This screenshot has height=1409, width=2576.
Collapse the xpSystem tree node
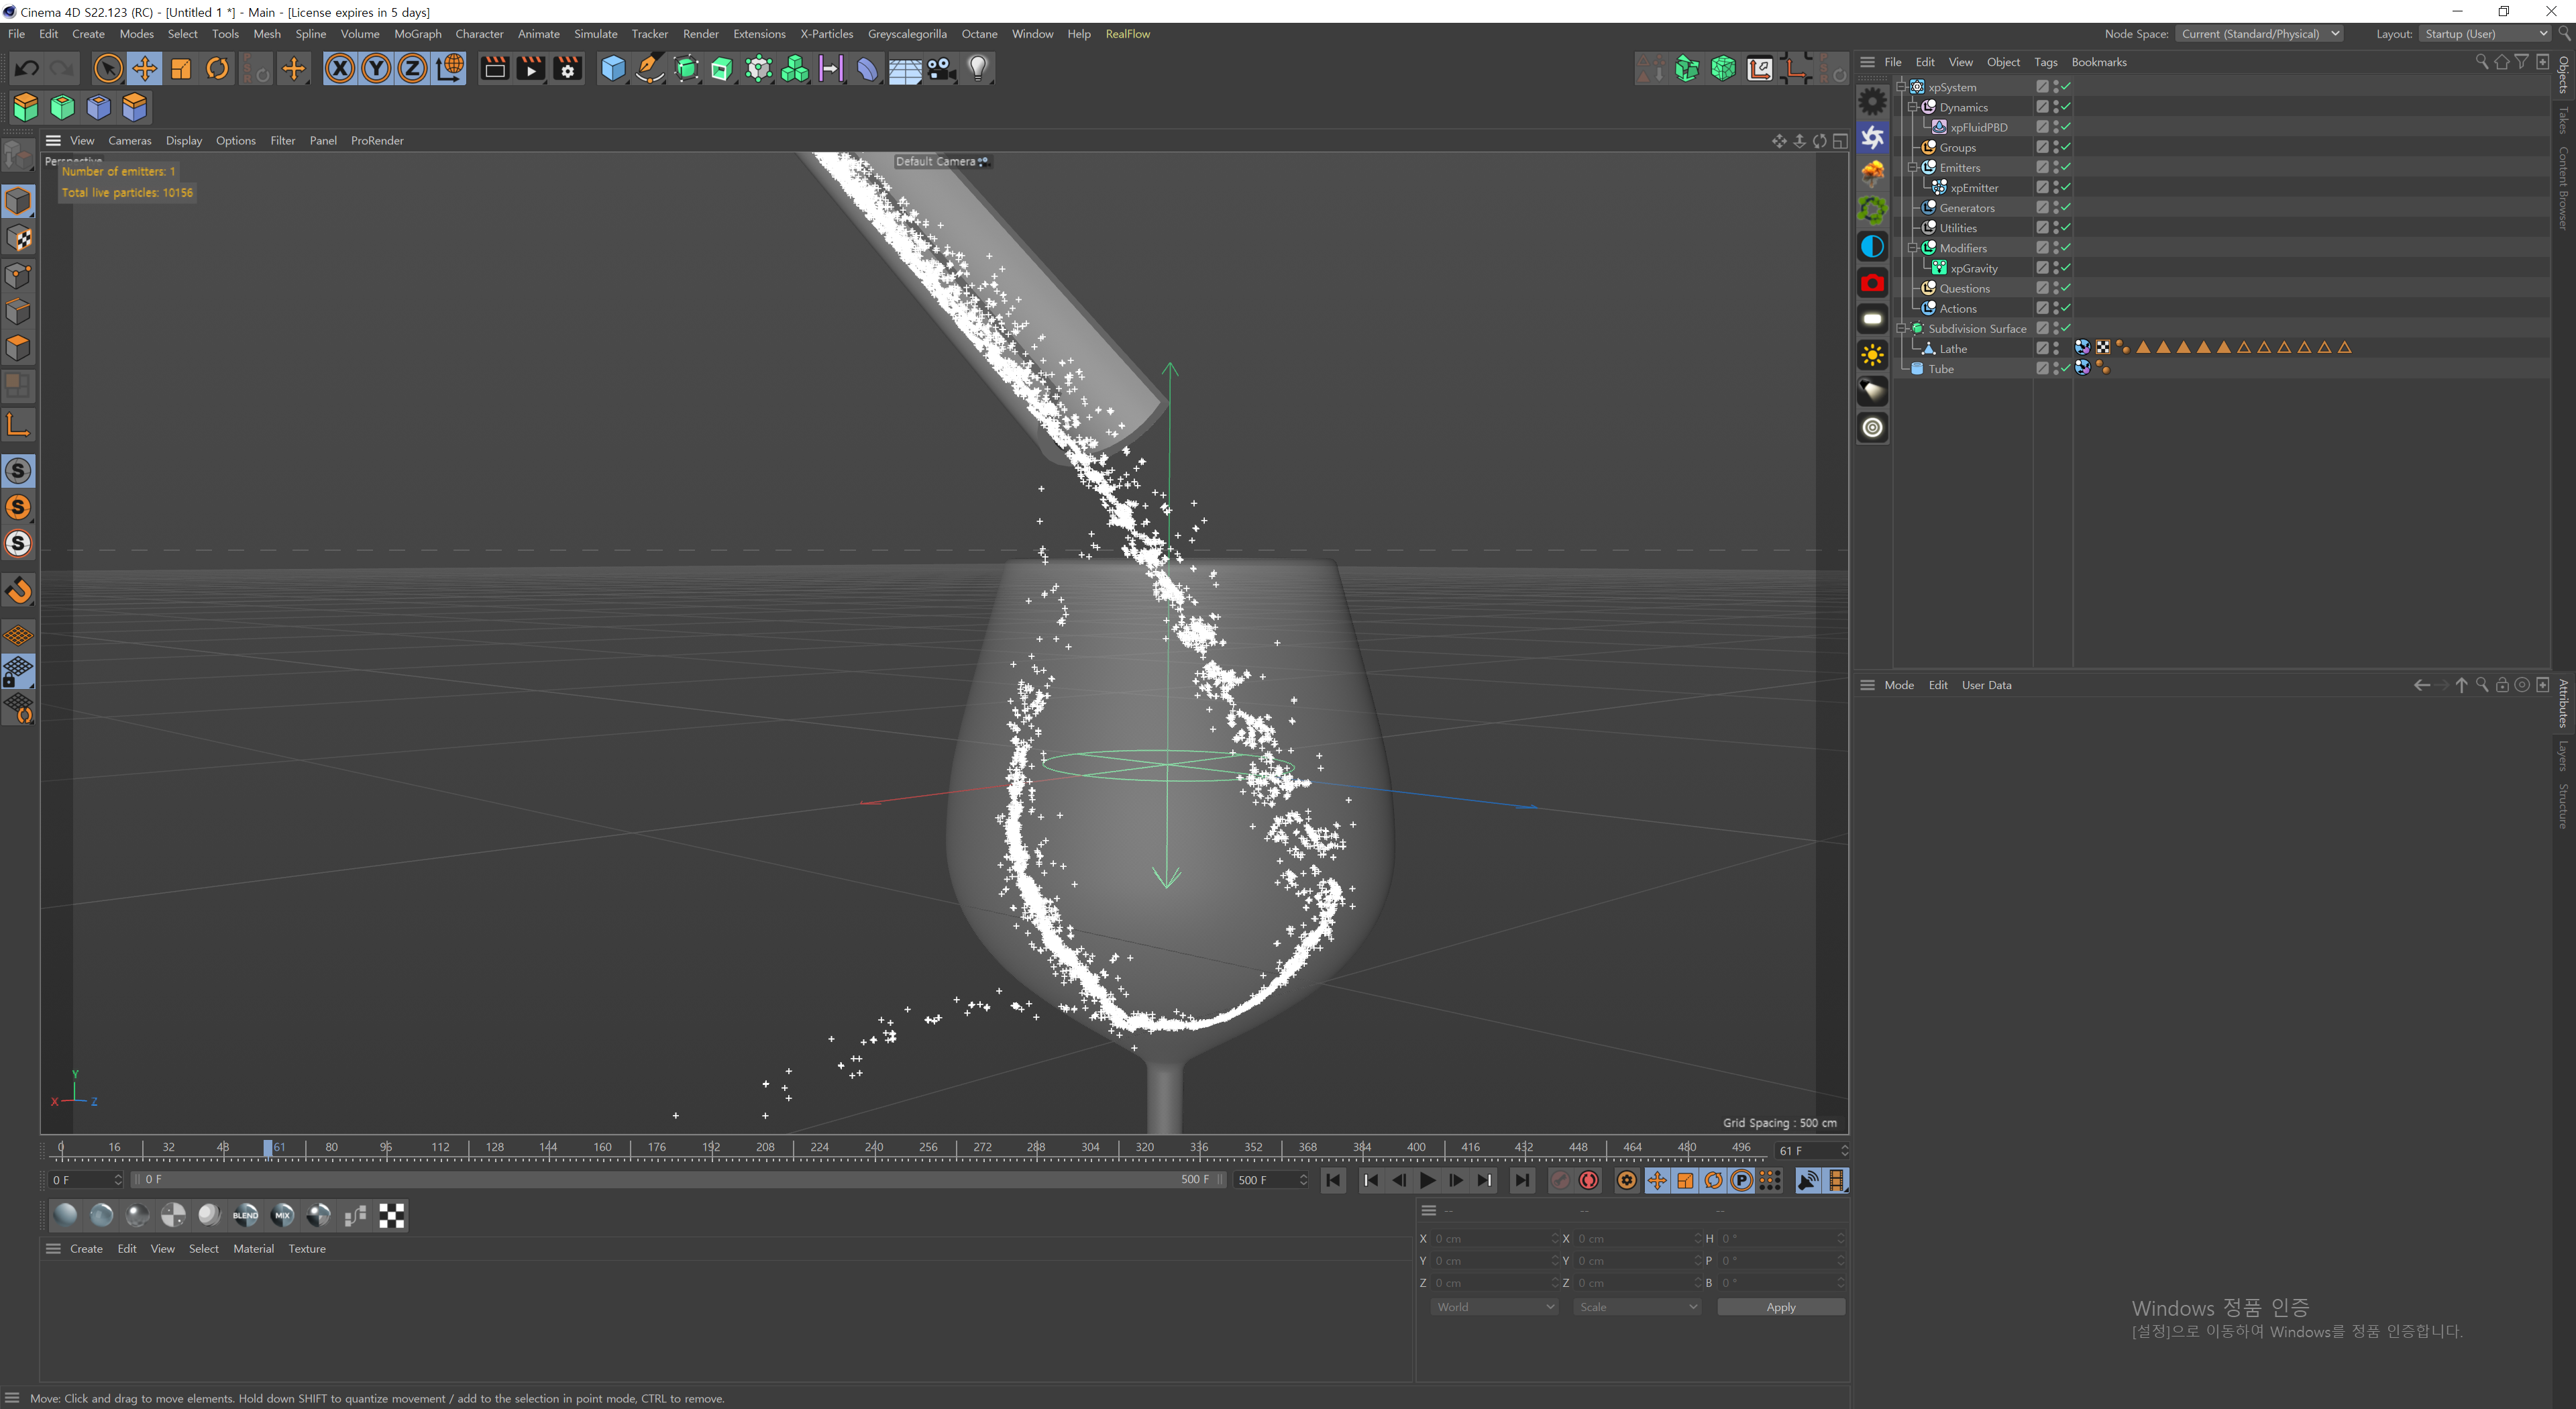click(x=1901, y=87)
